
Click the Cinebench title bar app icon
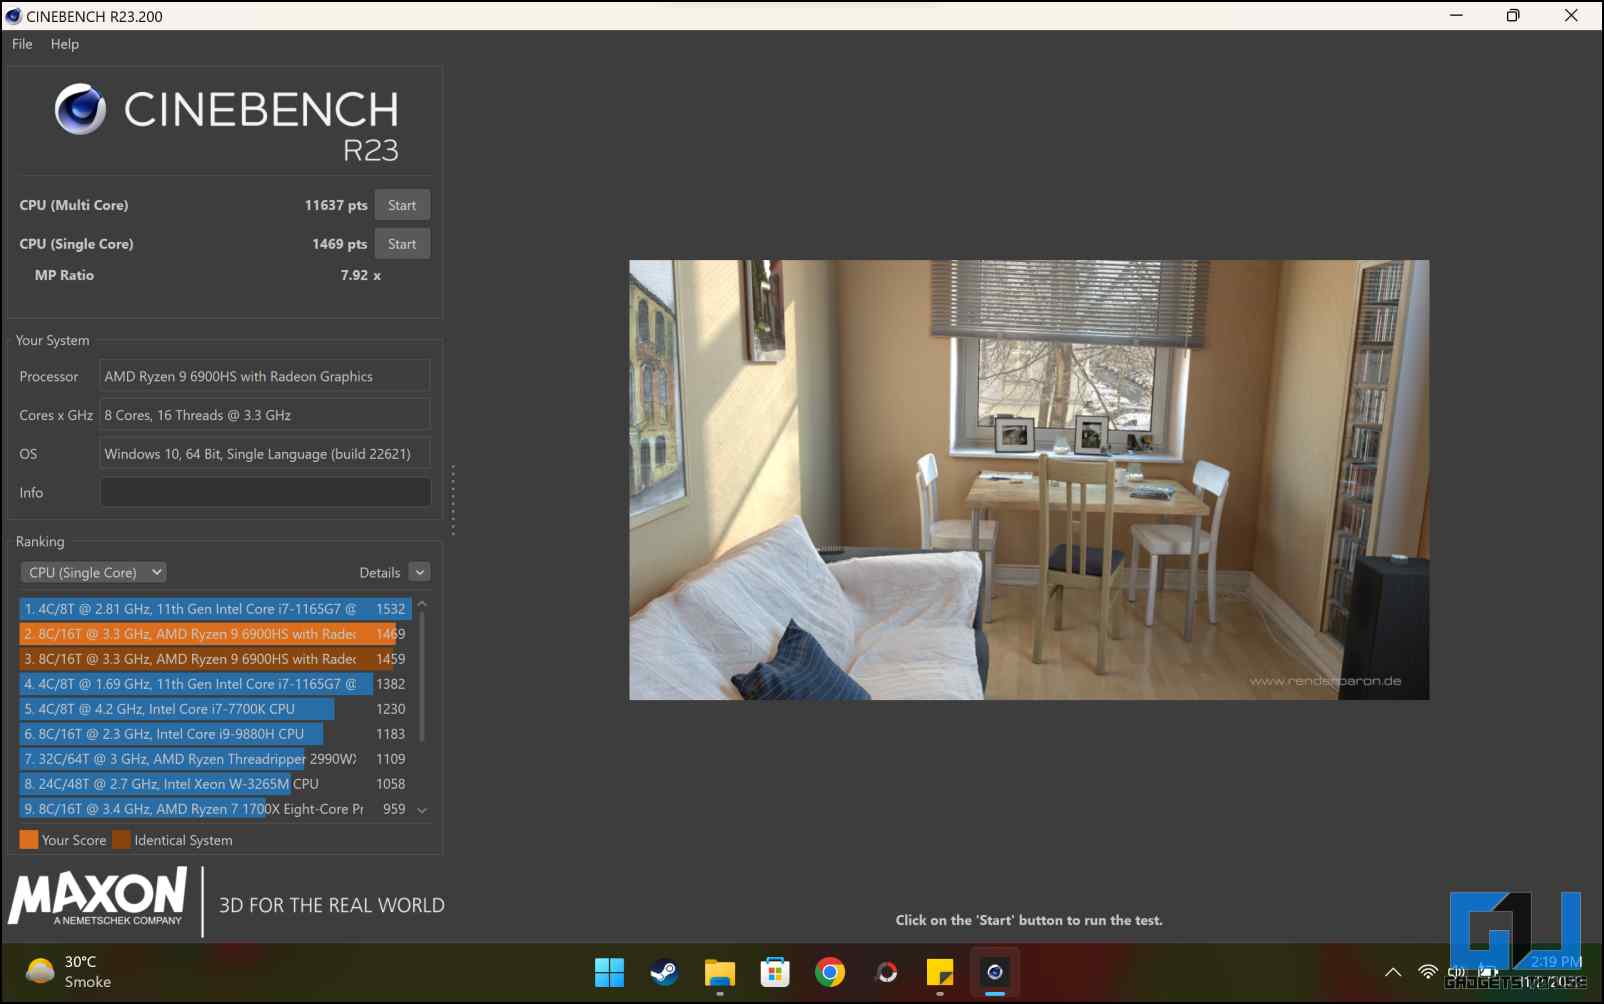(13, 16)
